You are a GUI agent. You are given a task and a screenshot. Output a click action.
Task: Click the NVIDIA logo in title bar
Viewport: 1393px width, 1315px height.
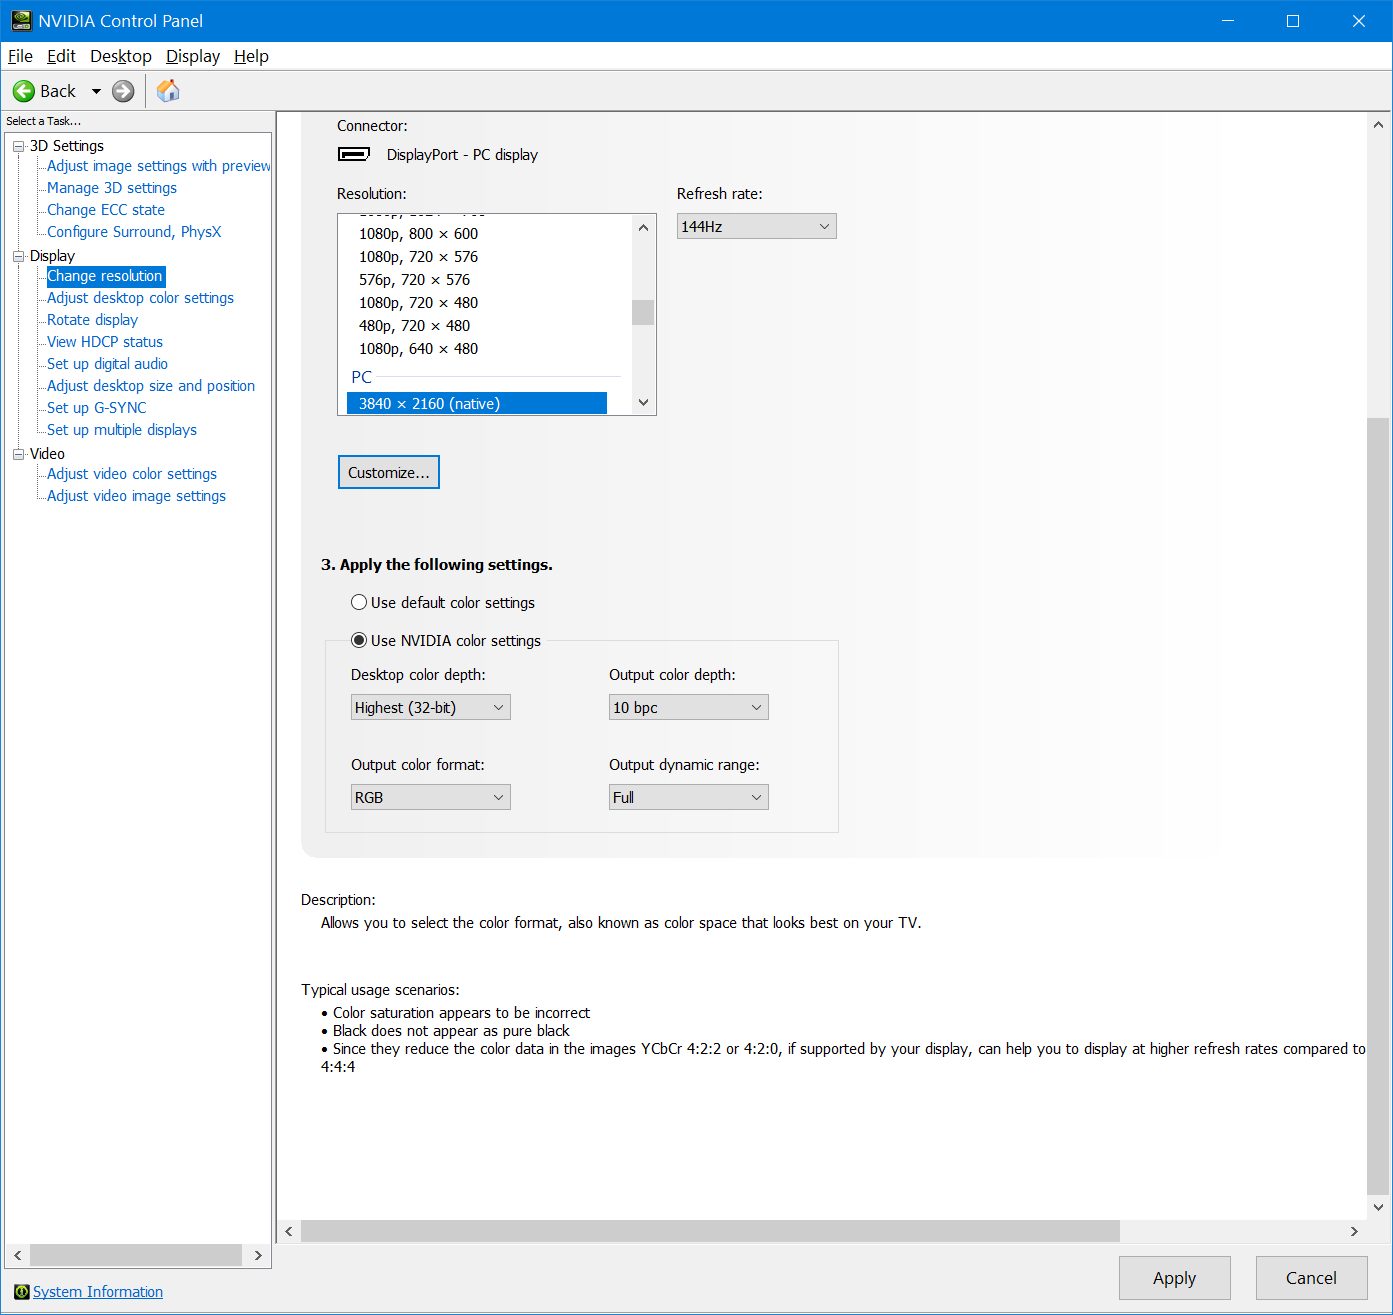pyautogui.click(x=21, y=21)
